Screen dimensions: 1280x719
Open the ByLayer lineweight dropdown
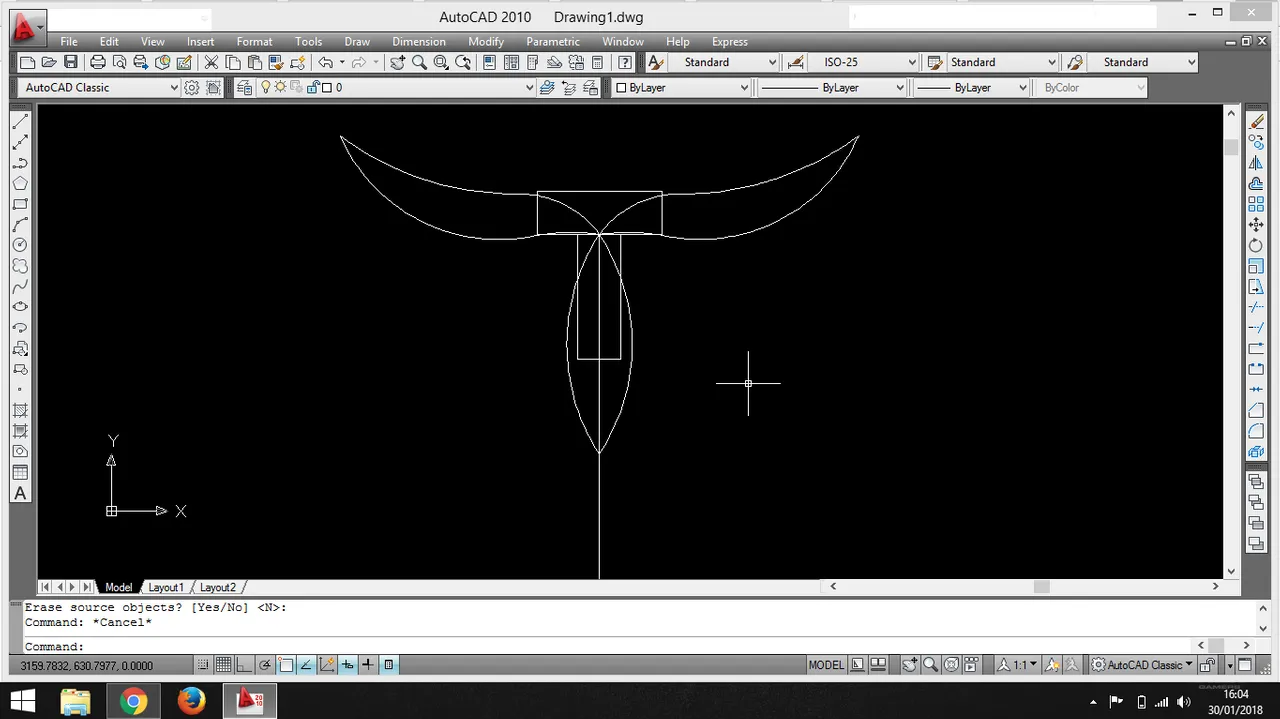pyautogui.click(x=972, y=88)
